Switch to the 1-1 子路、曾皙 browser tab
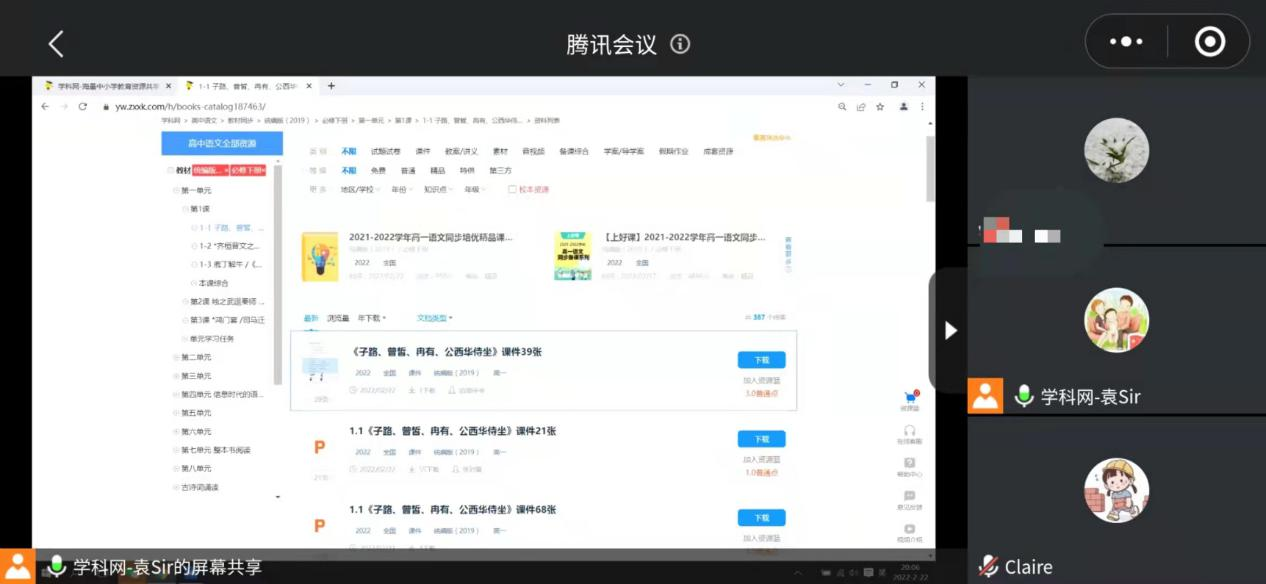1266x584 pixels. point(248,86)
